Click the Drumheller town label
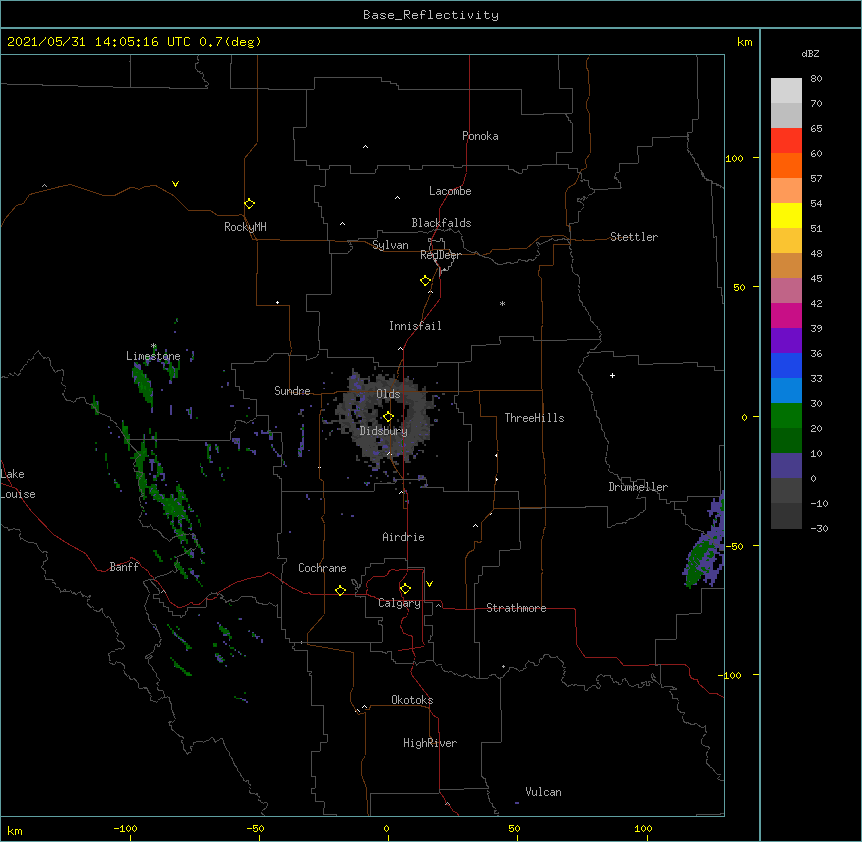 (x=638, y=487)
